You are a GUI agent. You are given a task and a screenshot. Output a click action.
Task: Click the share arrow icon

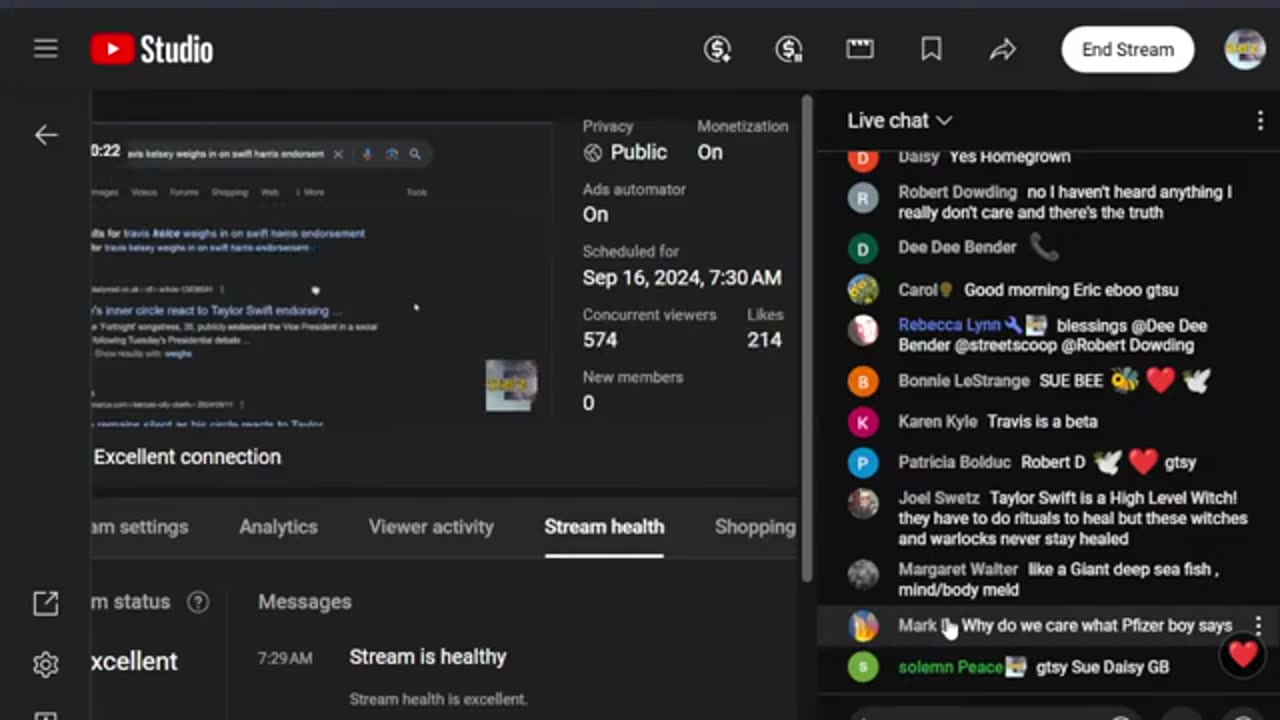[x=1002, y=49]
